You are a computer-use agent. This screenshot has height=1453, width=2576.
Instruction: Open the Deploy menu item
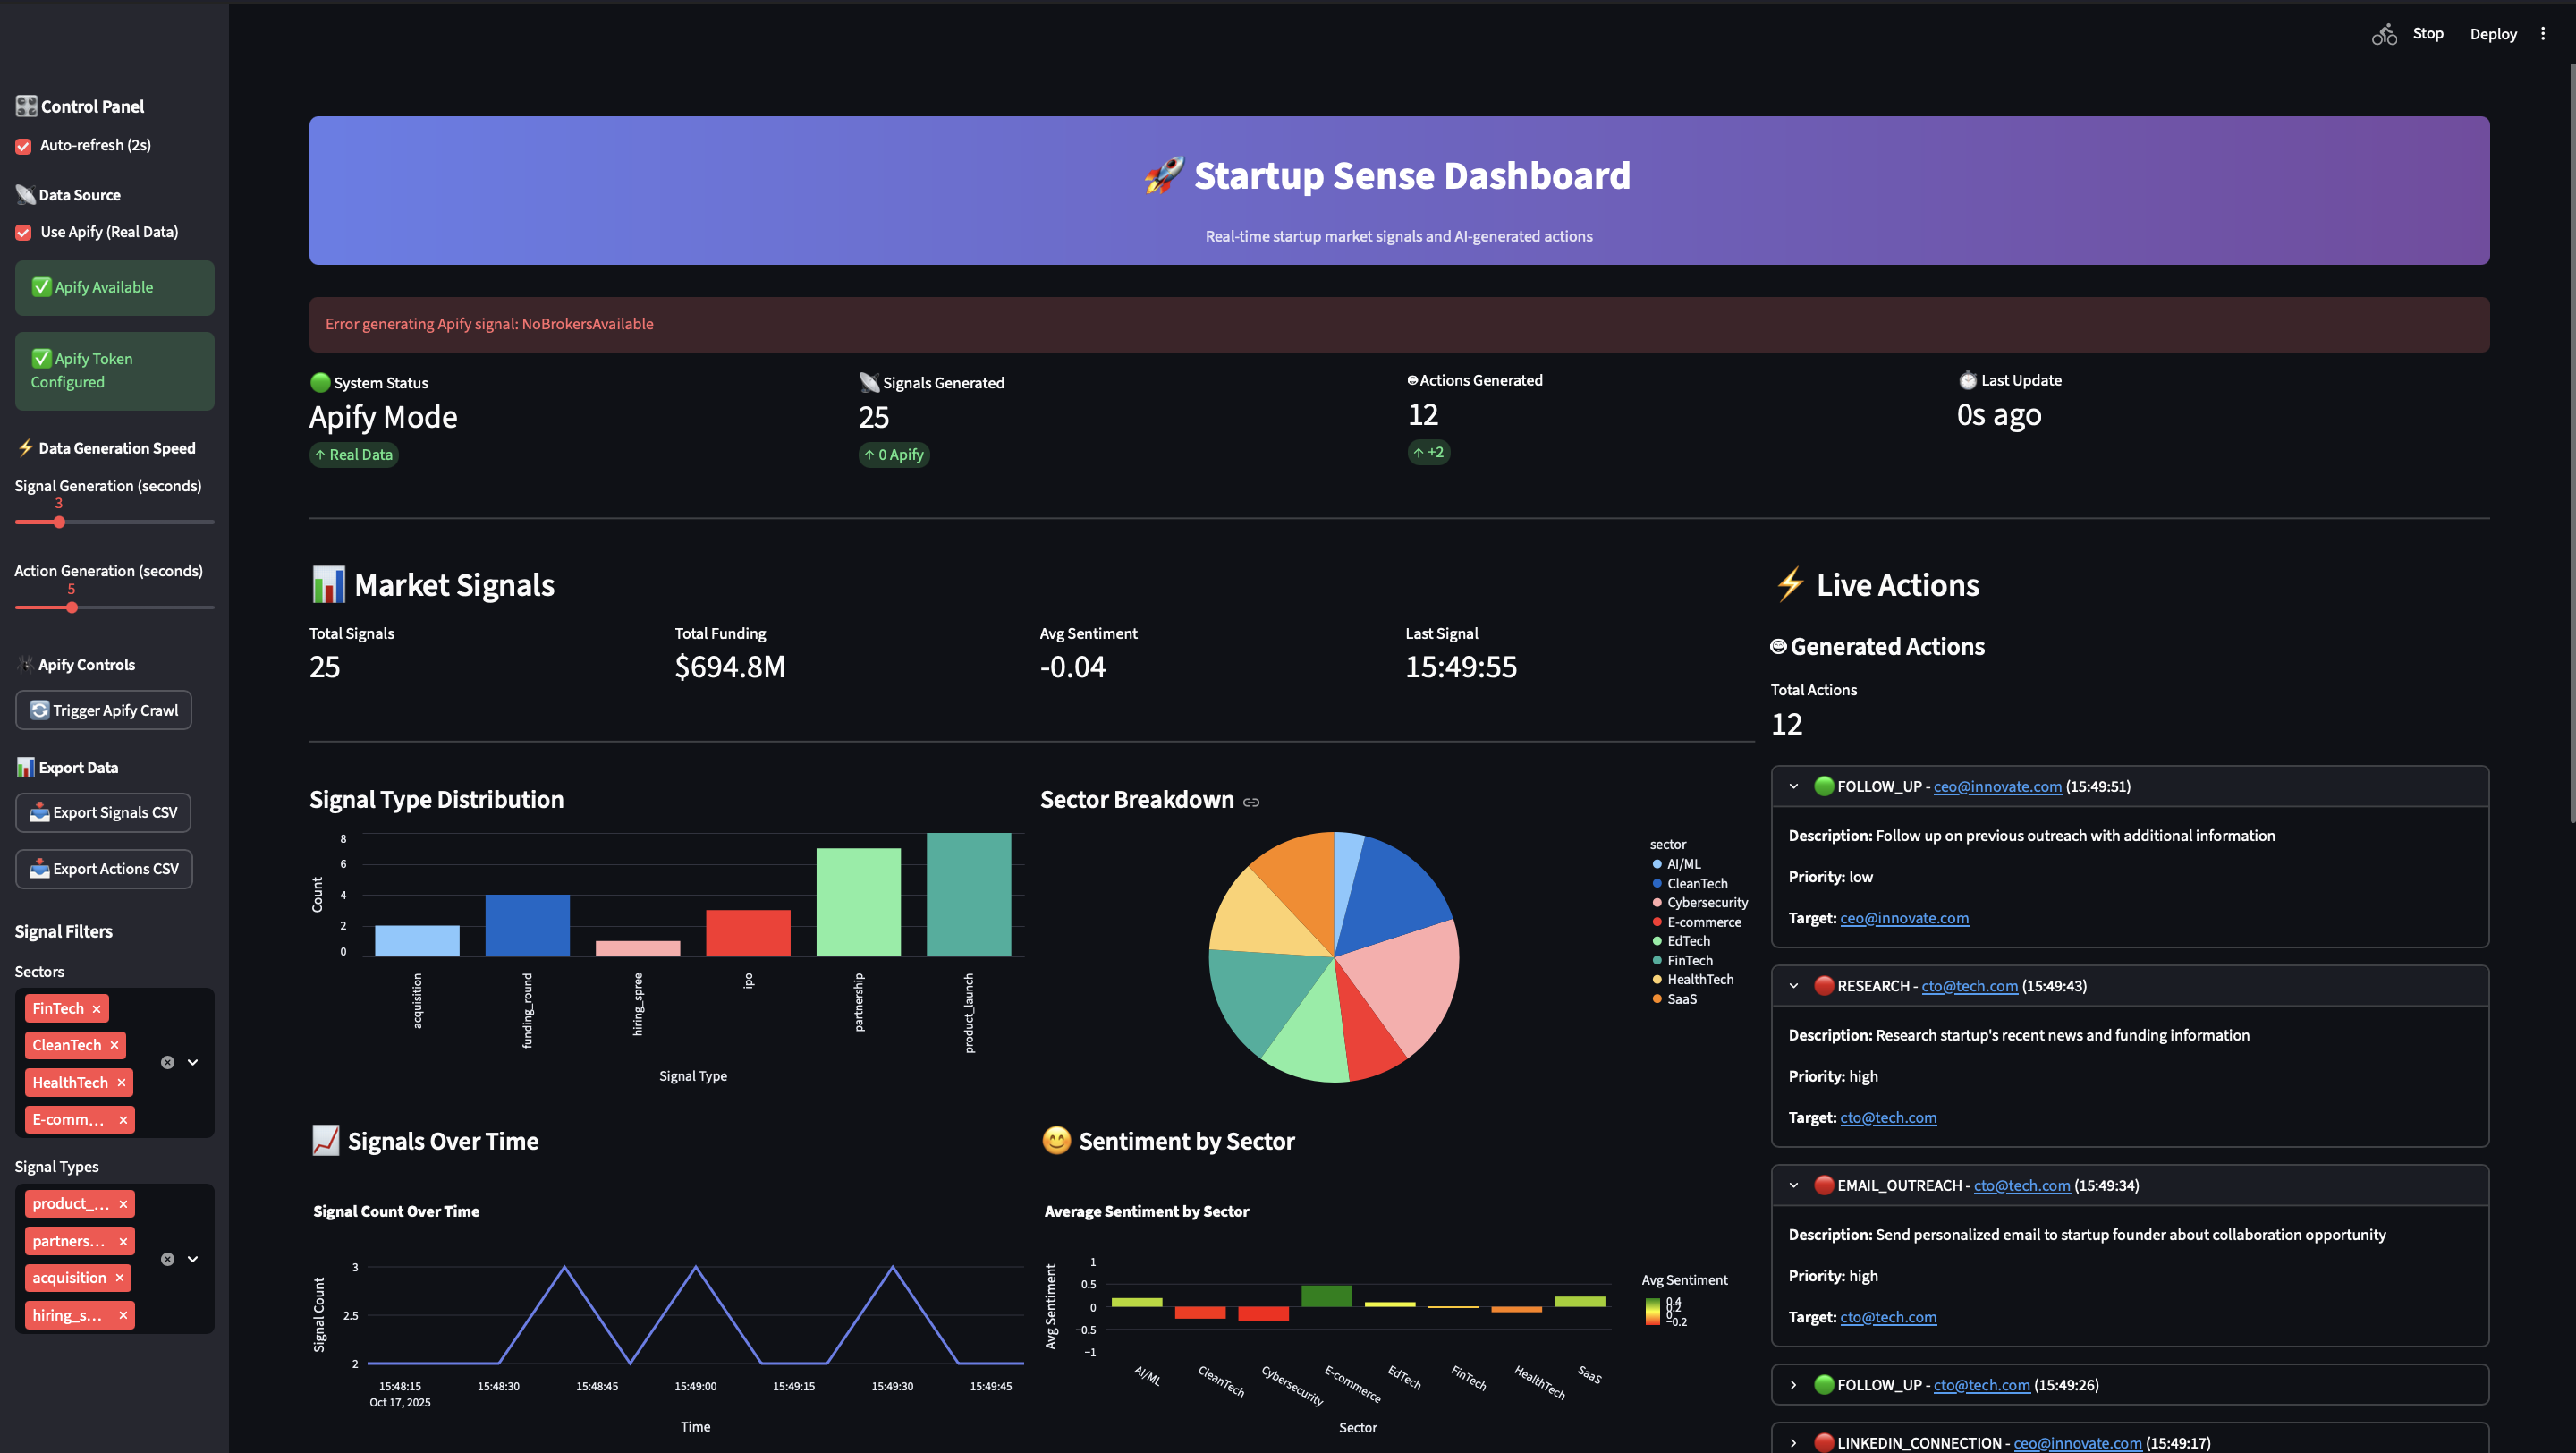[x=2492, y=34]
